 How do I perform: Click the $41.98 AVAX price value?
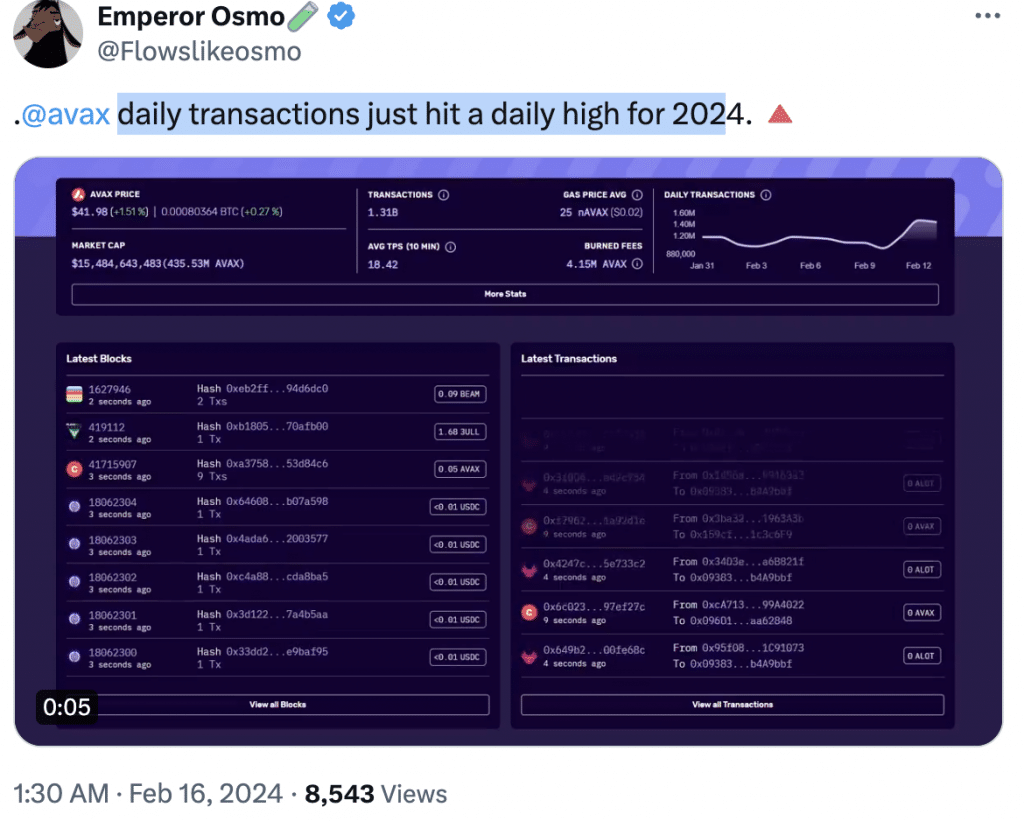(89, 212)
